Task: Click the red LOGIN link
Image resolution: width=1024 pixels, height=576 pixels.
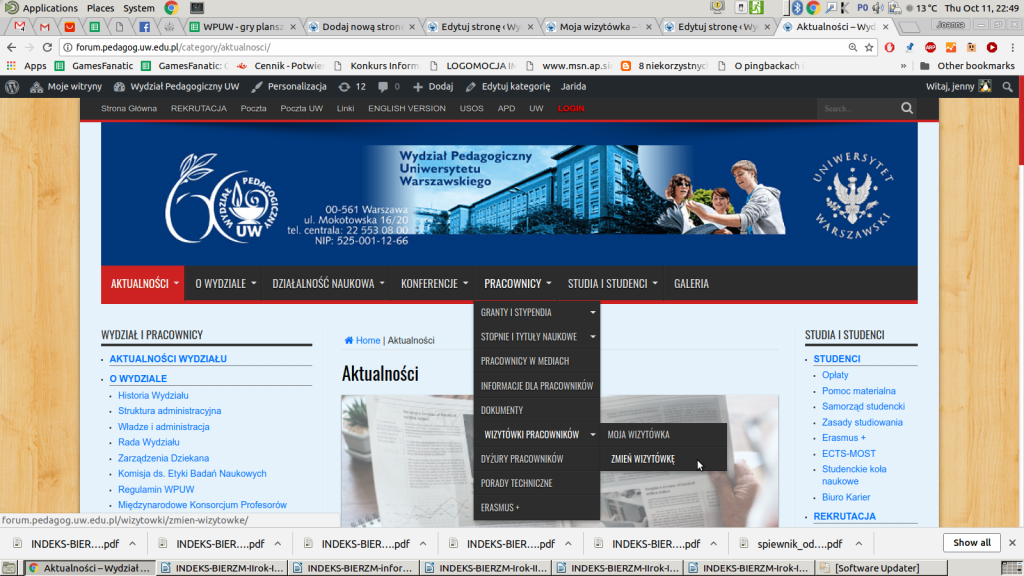Action: point(571,108)
